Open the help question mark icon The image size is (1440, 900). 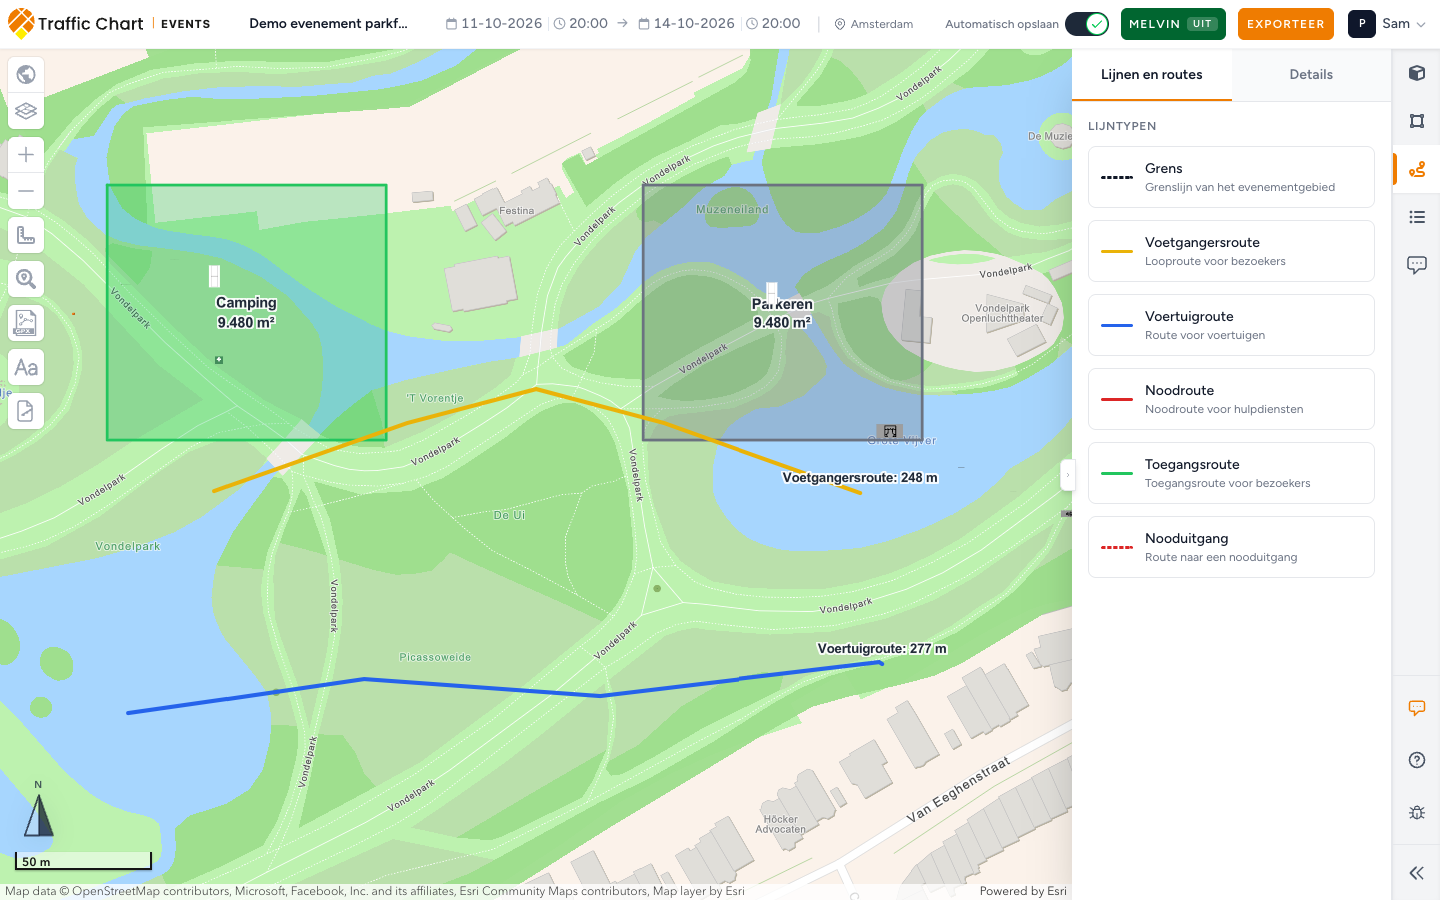[1416, 760]
